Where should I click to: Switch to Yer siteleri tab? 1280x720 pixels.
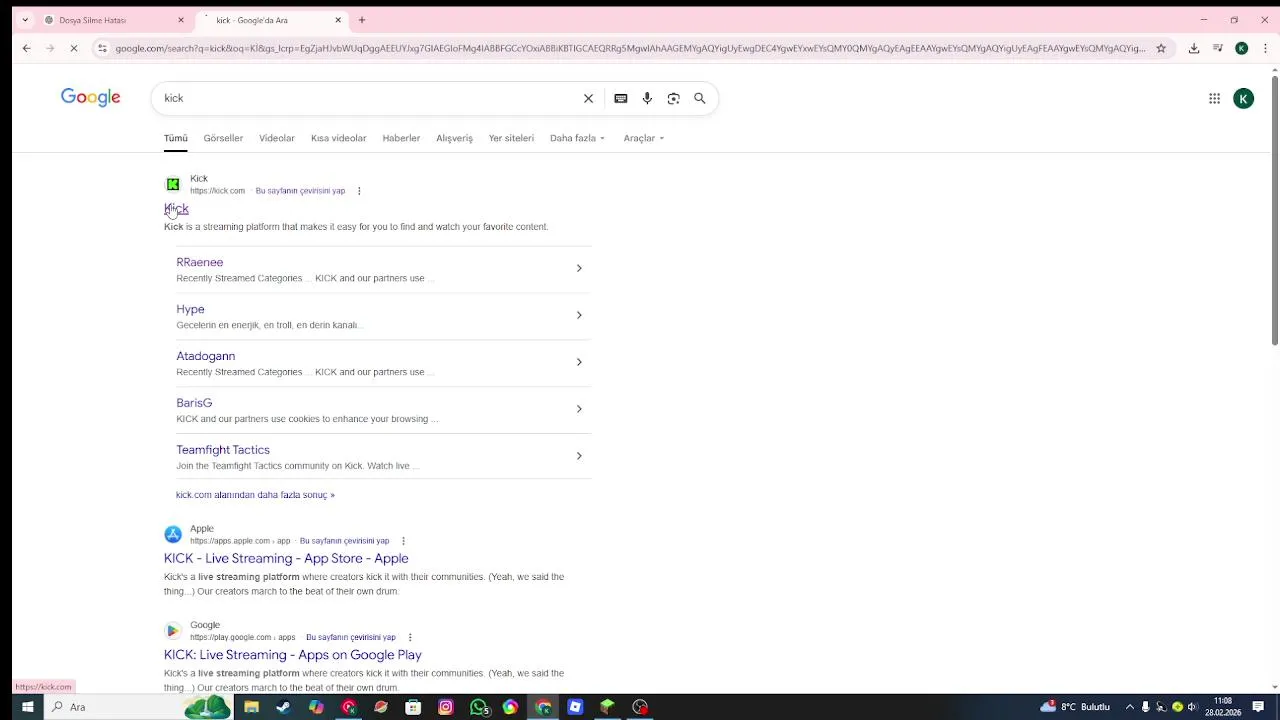click(x=511, y=138)
